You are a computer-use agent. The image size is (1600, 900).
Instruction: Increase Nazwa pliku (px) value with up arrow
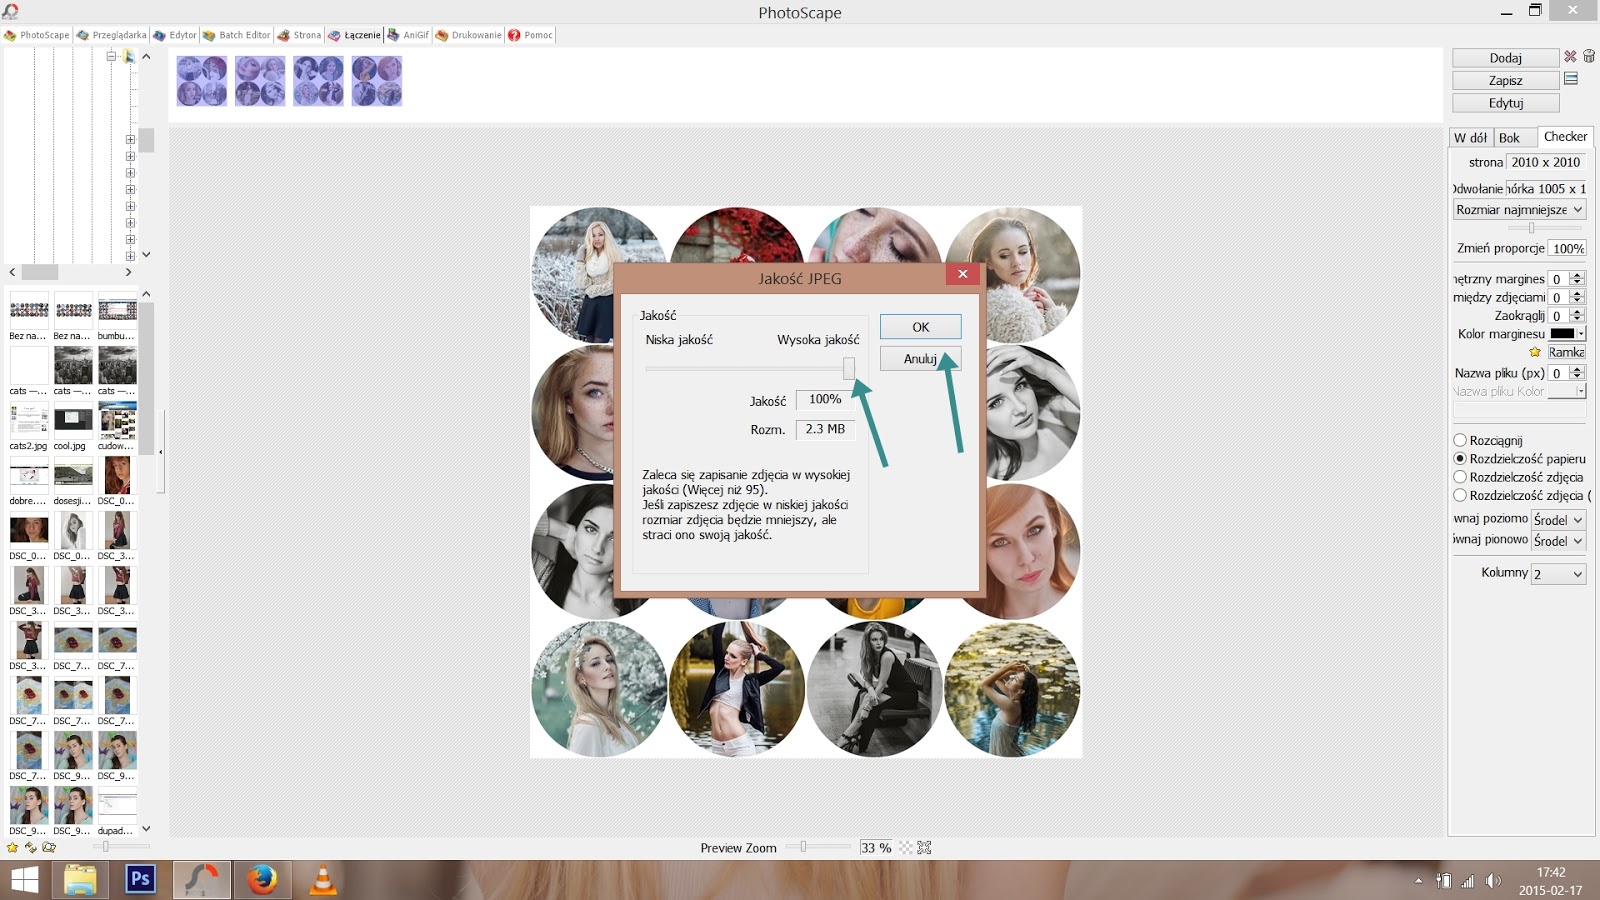click(1577, 369)
